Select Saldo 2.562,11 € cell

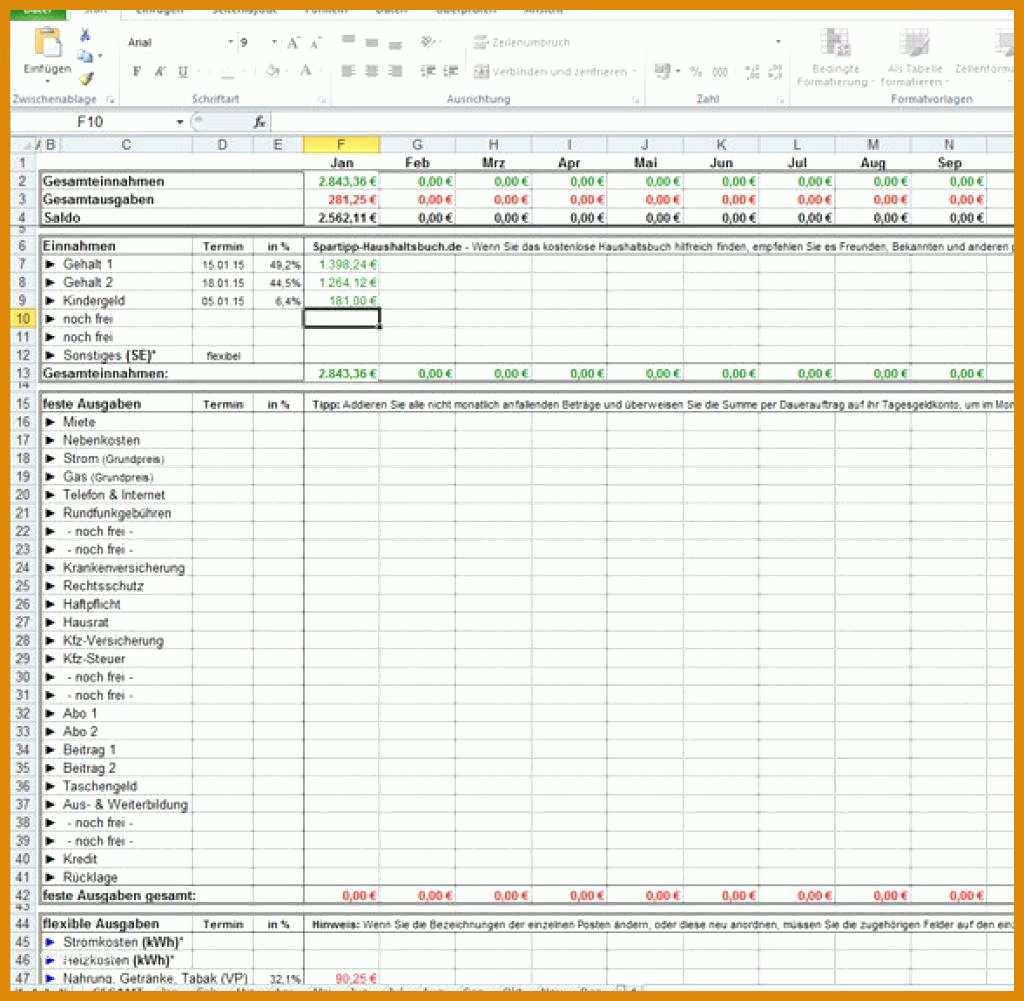(342, 218)
